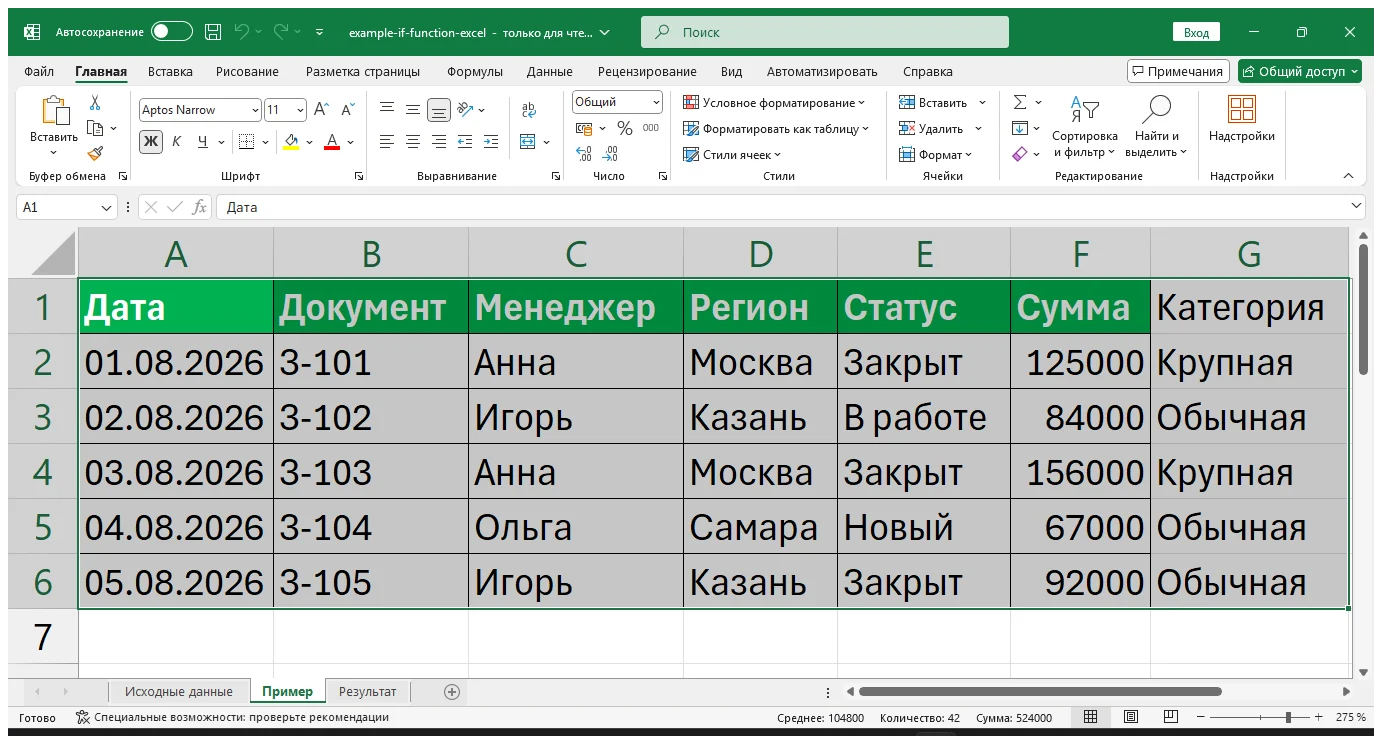
Task: Open Сортировка и фильтр dropdown
Action: (1084, 125)
